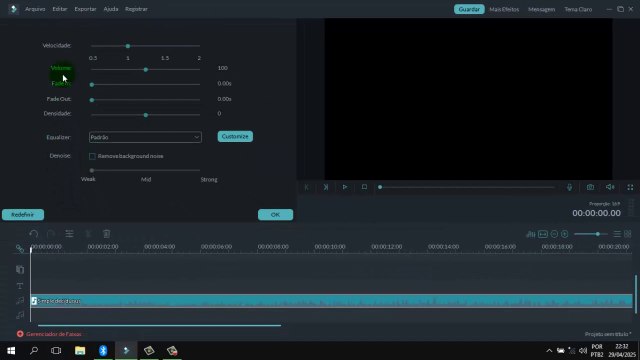Click the timeline zoom out minus icon
This screenshot has height=360, width=640.
pos(554,234)
